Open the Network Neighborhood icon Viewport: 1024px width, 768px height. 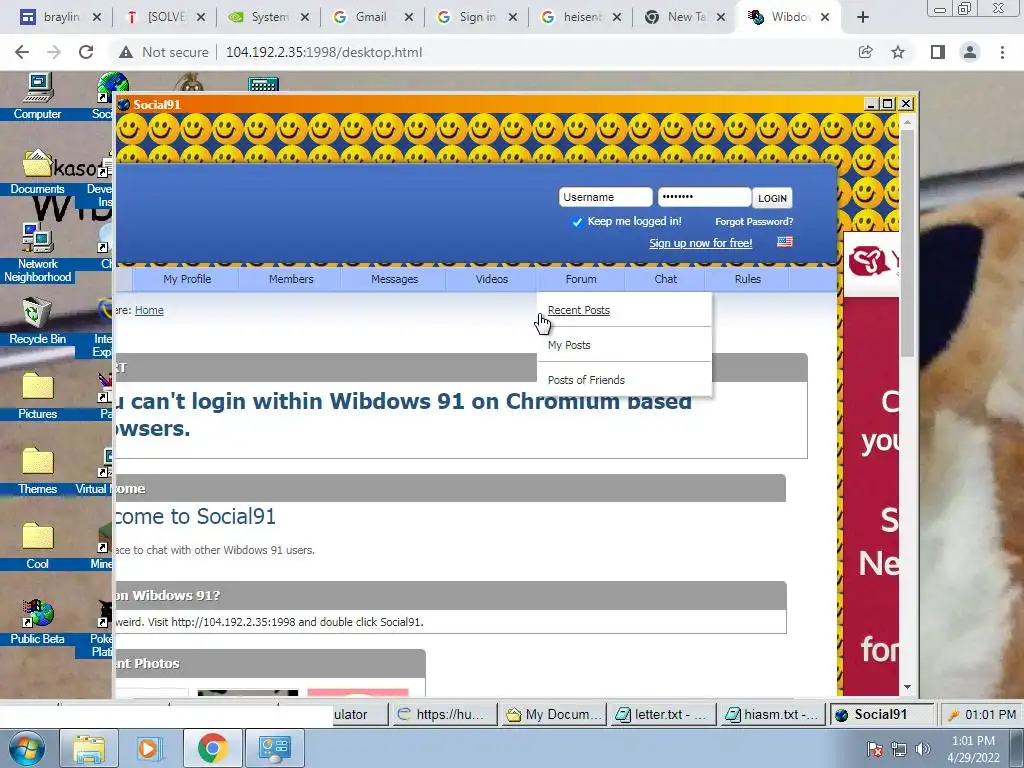point(37,253)
